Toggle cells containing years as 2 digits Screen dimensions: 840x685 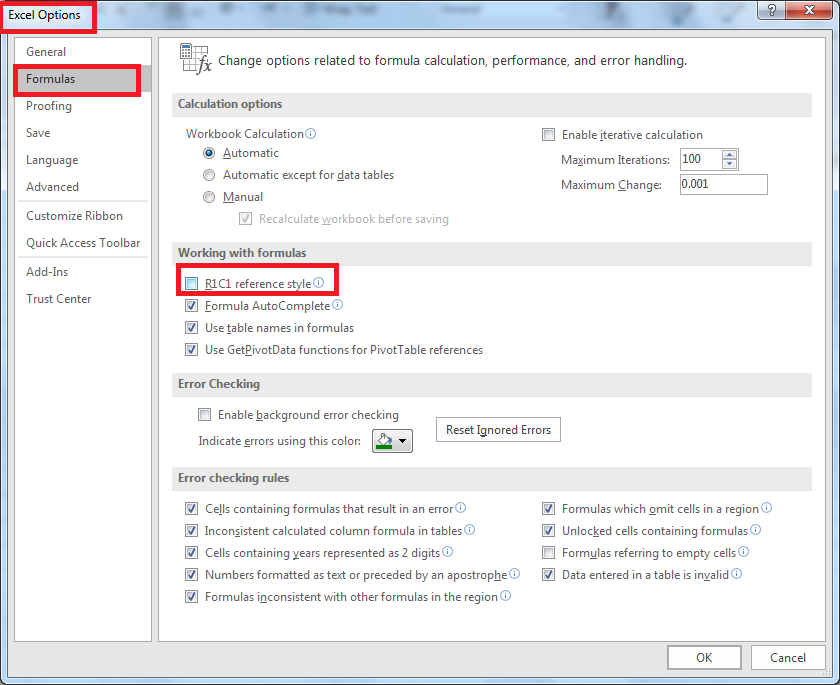coord(191,553)
